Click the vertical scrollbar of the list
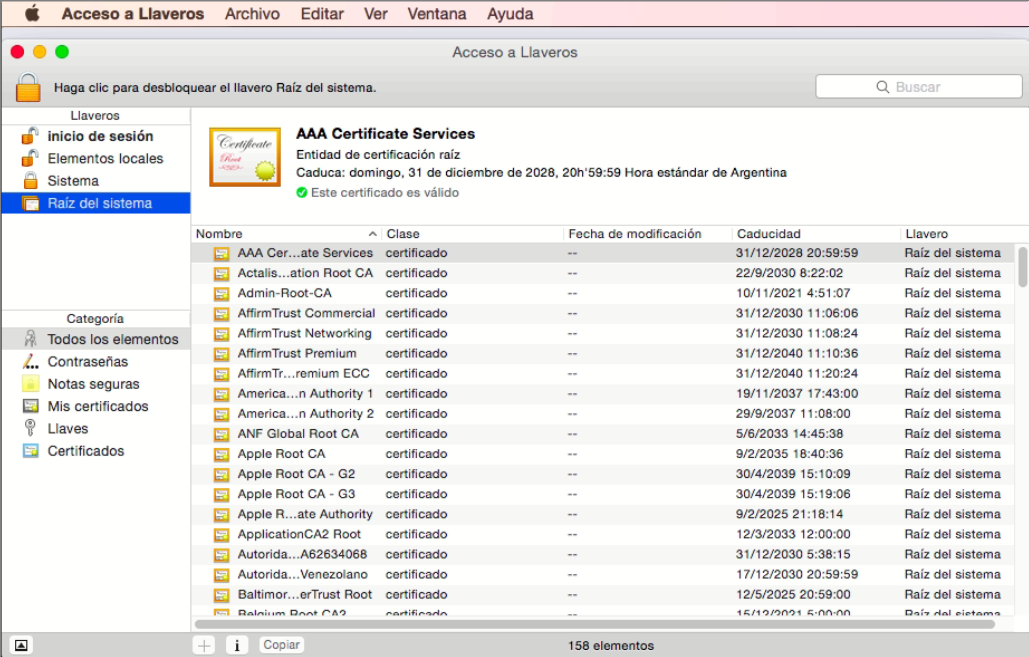 [x=1022, y=266]
